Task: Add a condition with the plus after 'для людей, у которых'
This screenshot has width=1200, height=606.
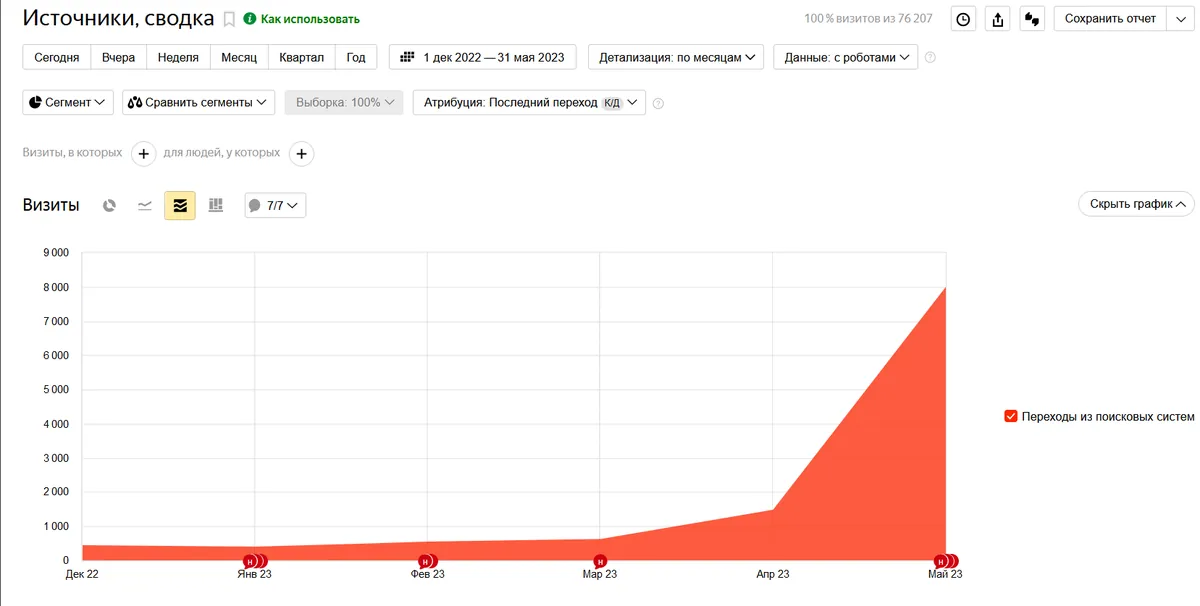Action: pyautogui.click(x=301, y=154)
